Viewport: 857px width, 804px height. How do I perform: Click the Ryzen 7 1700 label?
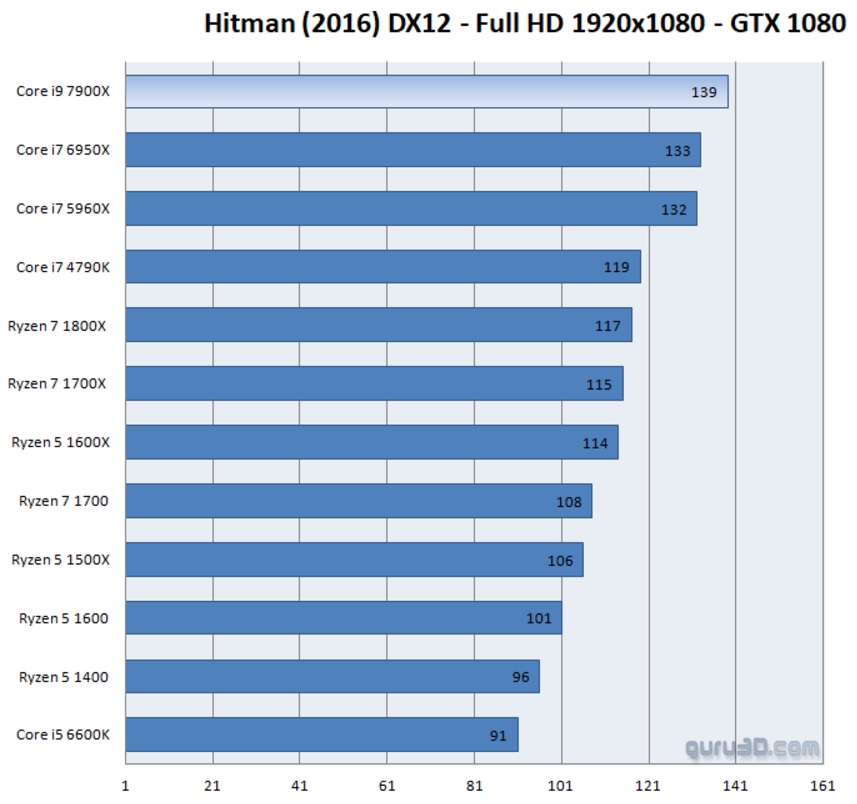(63, 501)
